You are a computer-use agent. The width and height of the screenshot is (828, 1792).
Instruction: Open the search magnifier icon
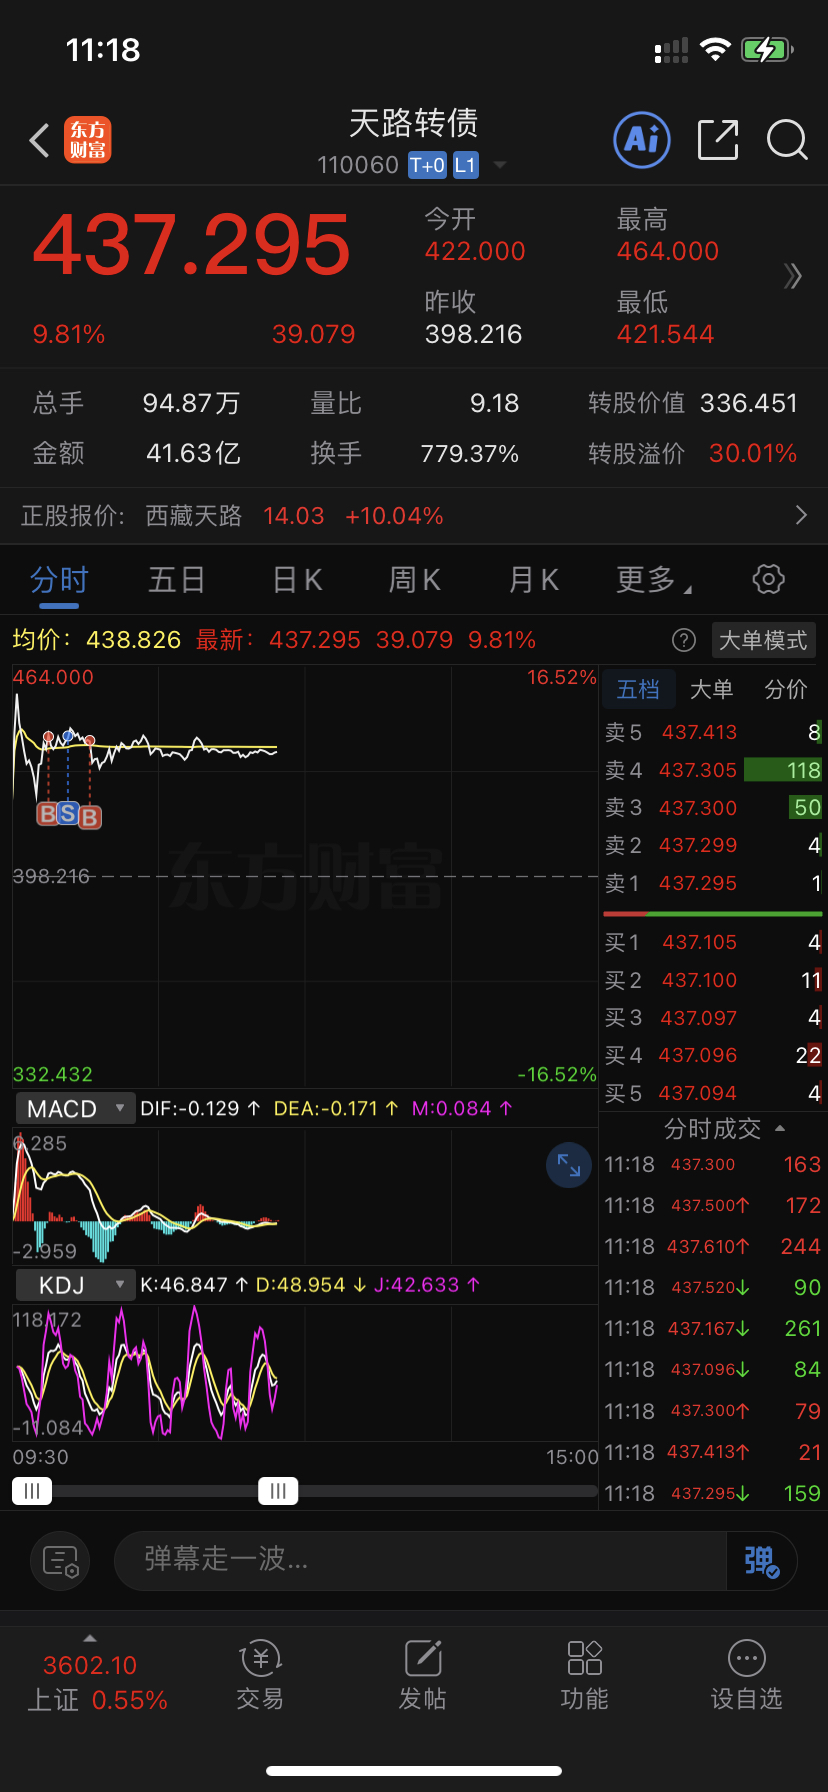787,140
